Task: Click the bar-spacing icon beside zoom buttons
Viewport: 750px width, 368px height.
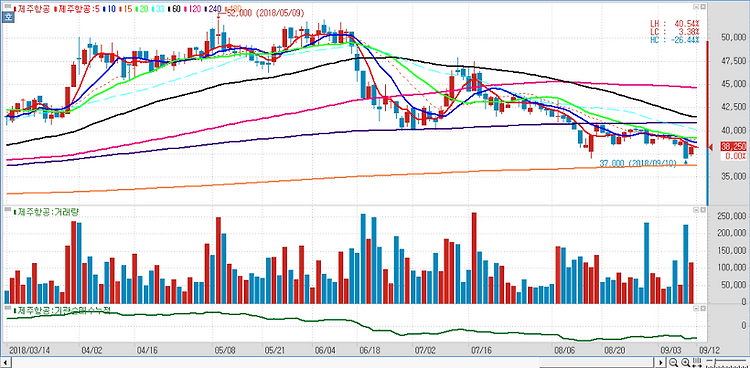Action: [x=697, y=362]
